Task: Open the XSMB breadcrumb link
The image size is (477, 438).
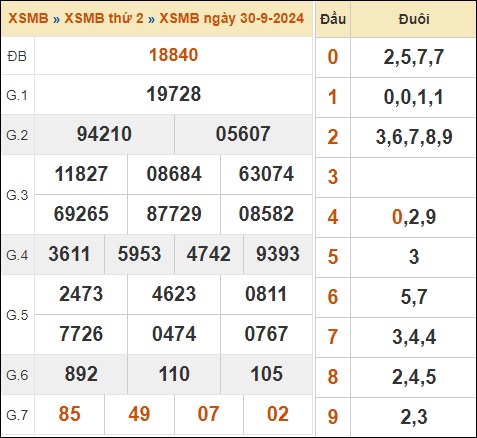Action: click(x=28, y=18)
